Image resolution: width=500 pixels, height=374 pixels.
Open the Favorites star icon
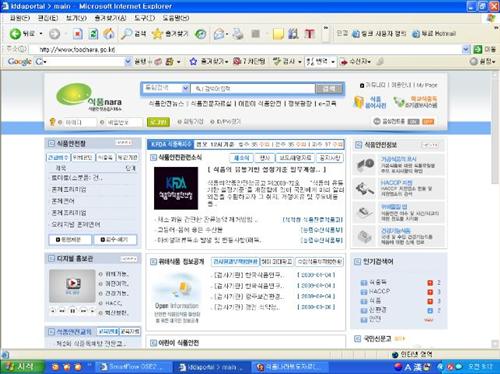[157, 34]
